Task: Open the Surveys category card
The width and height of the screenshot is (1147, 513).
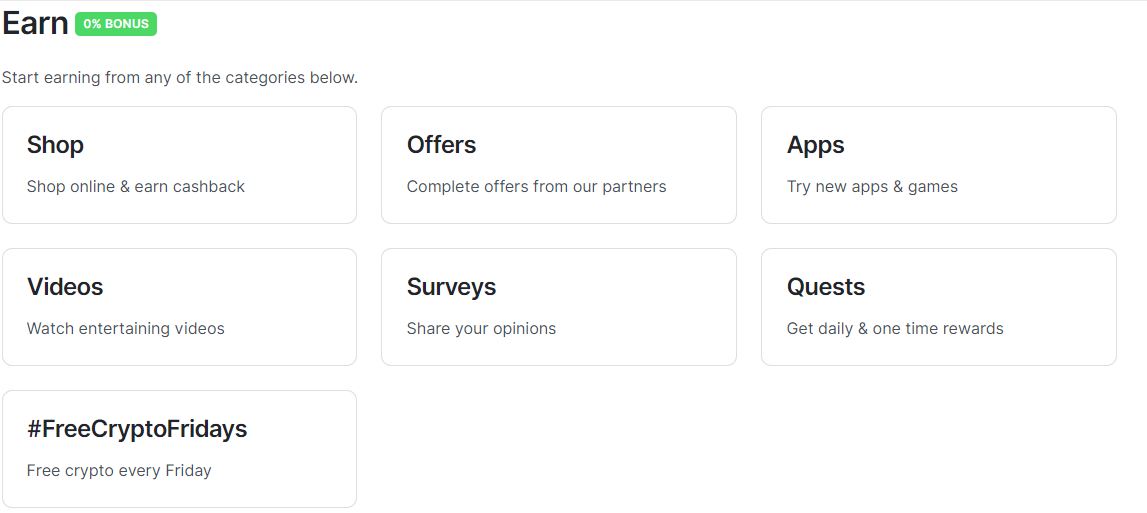Action: coord(558,307)
